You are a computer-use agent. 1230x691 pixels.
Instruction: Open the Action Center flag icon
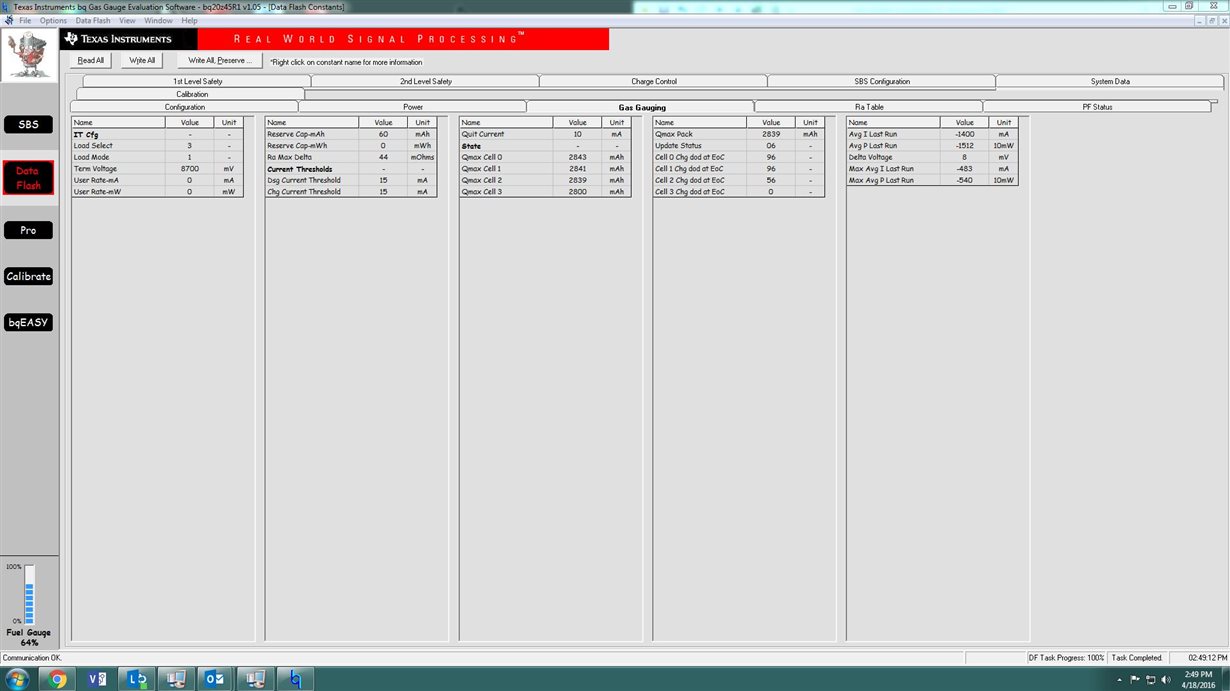1135,679
